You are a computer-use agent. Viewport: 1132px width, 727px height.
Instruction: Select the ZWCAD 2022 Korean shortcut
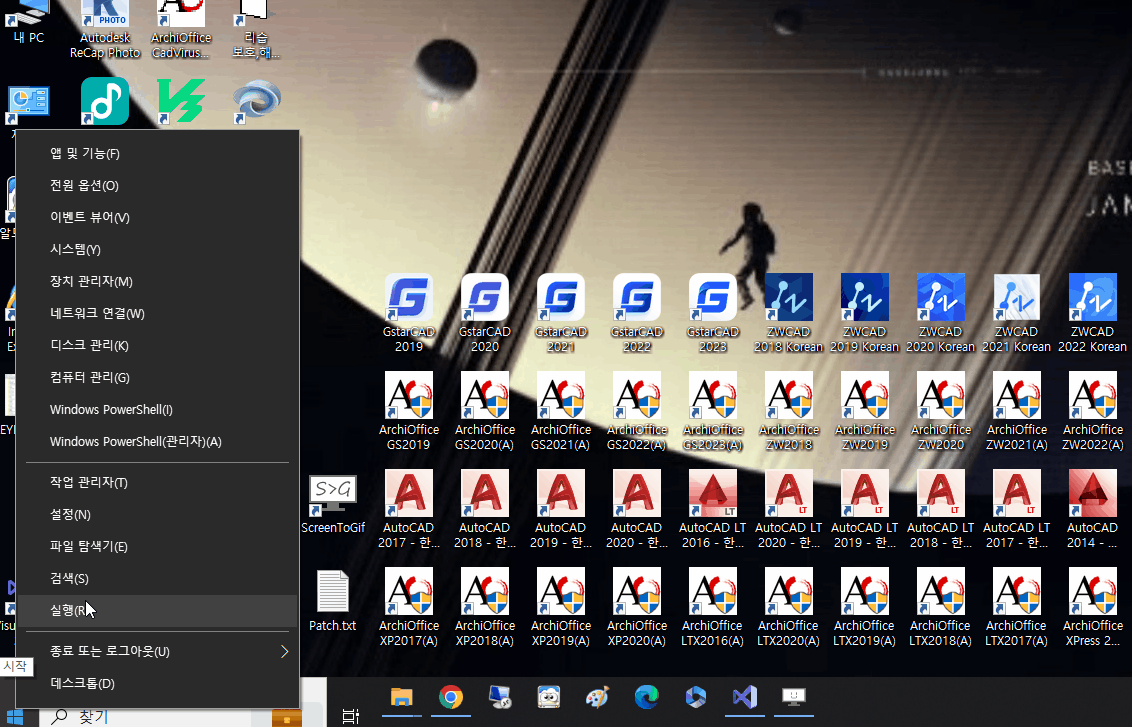coord(1092,312)
